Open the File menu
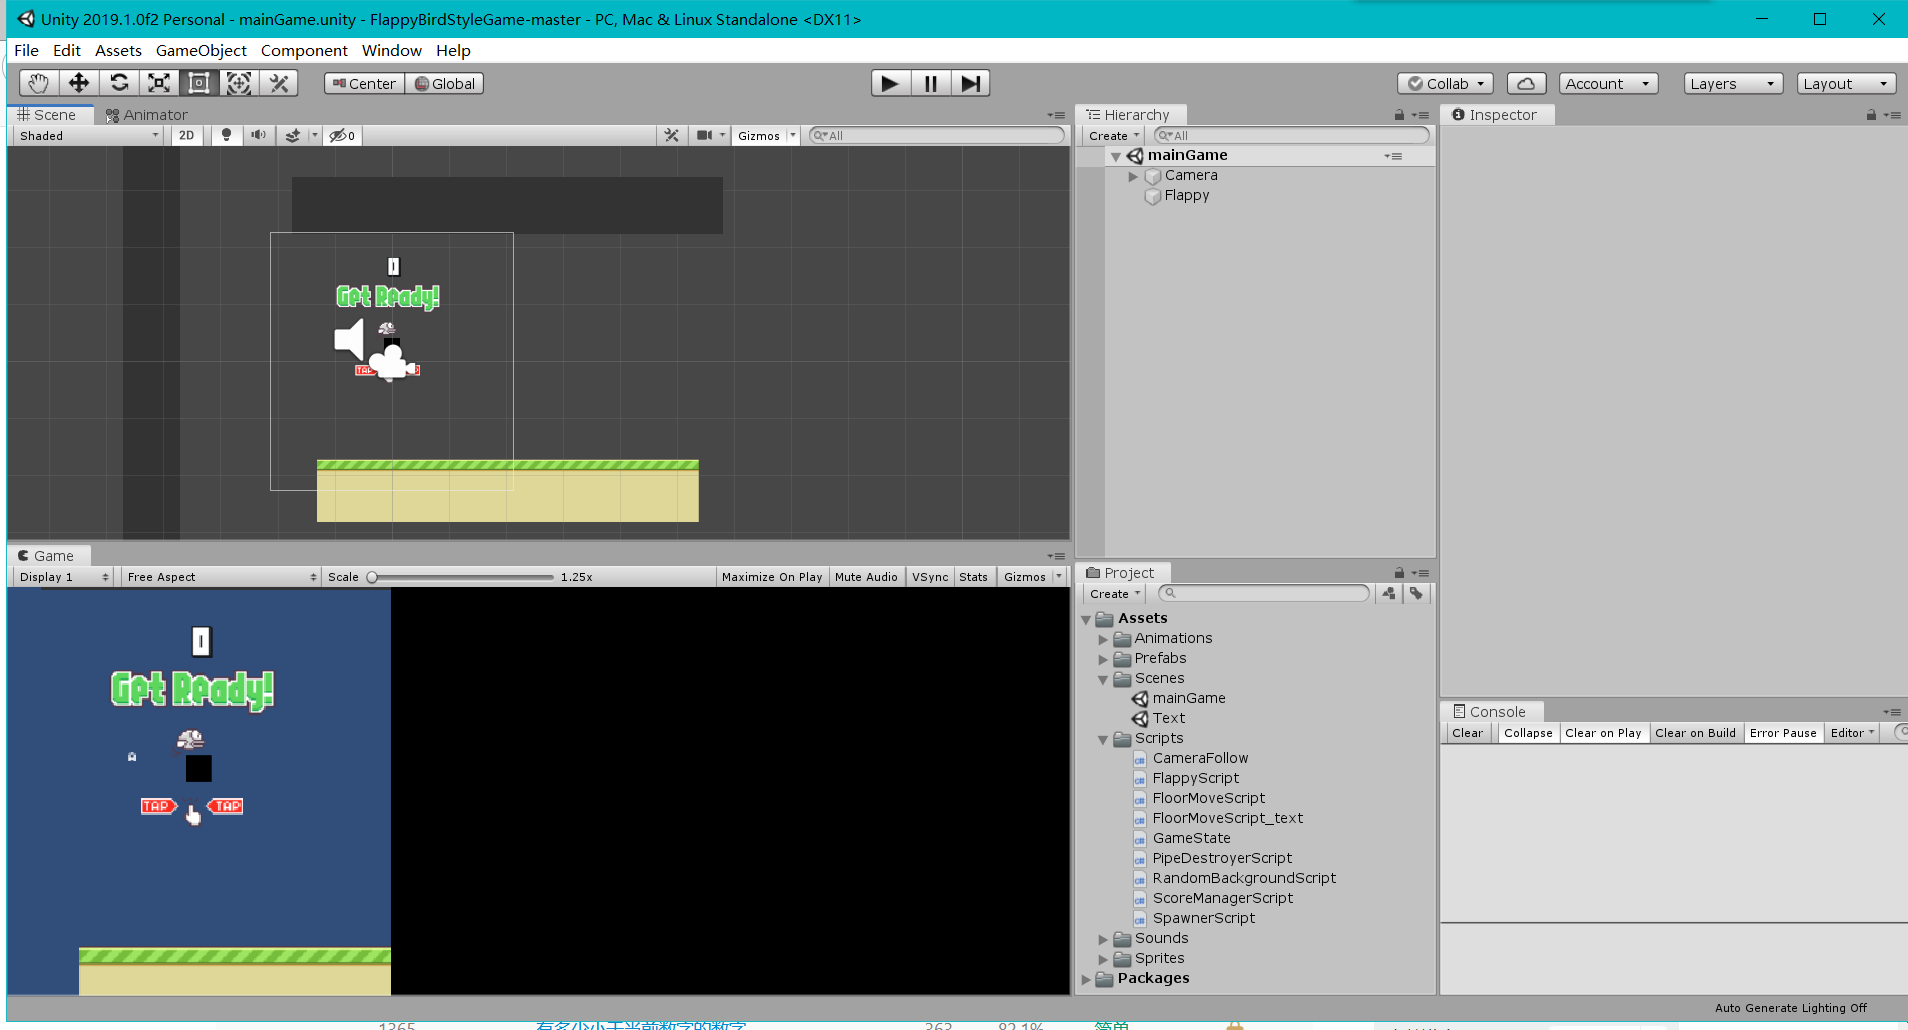 pyautogui.click(x=27, y=50)
